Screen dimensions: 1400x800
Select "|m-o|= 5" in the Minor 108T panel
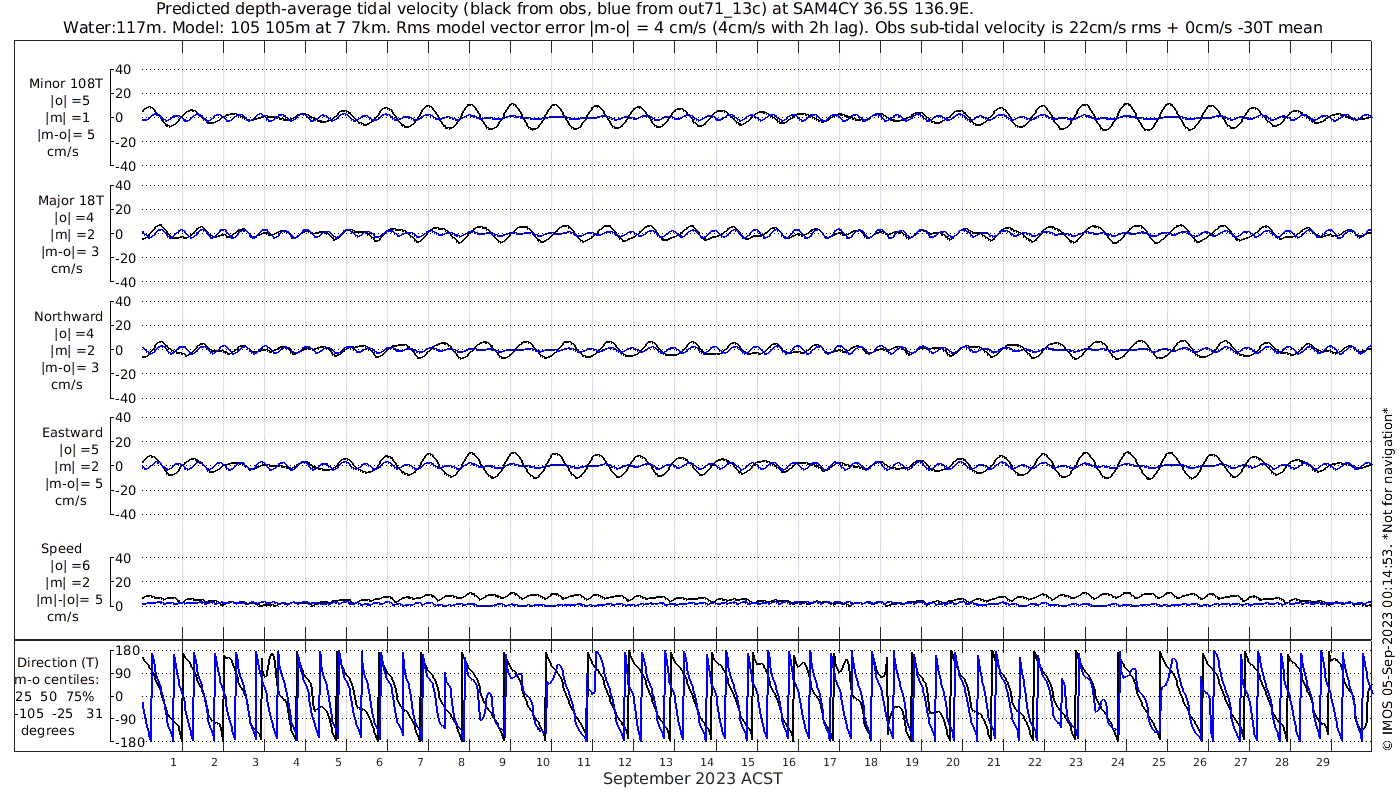click(x=66, y=135)
